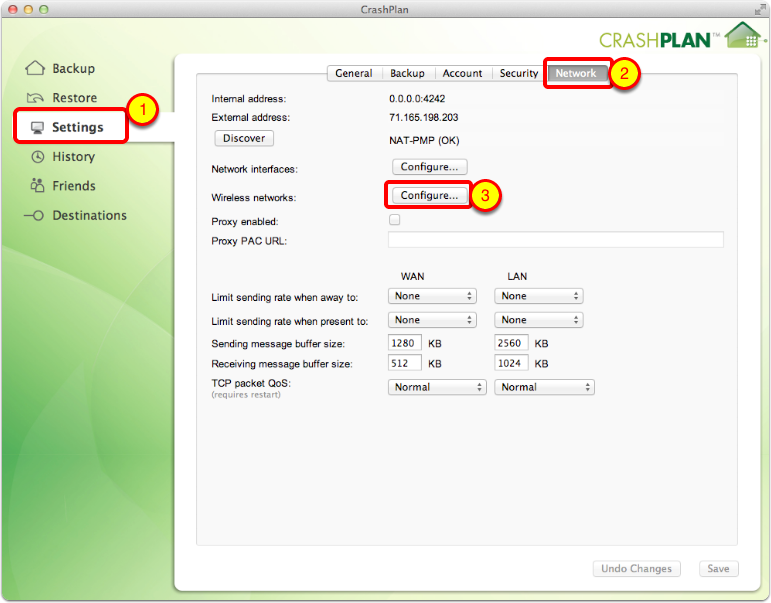771x603 pixels.
Task: Click the Backup house icon in sidebar
Action: point(35,69)
